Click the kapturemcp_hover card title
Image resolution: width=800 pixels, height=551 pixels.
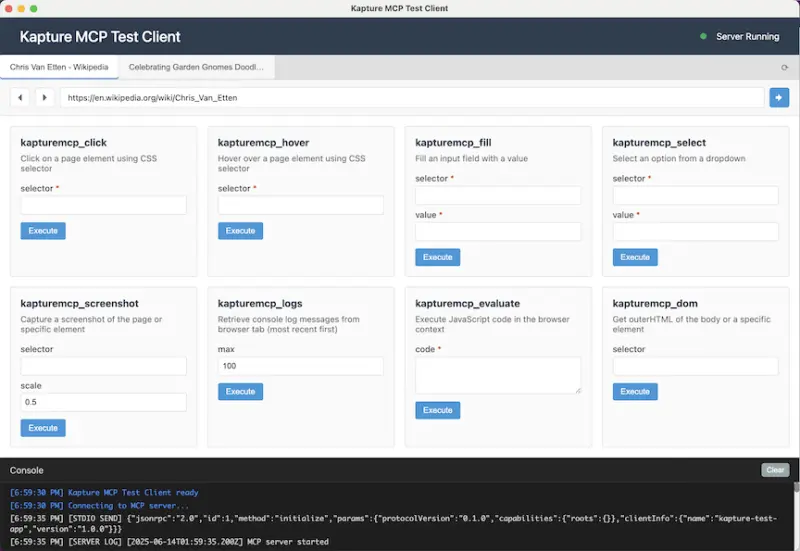pos(263,142)
